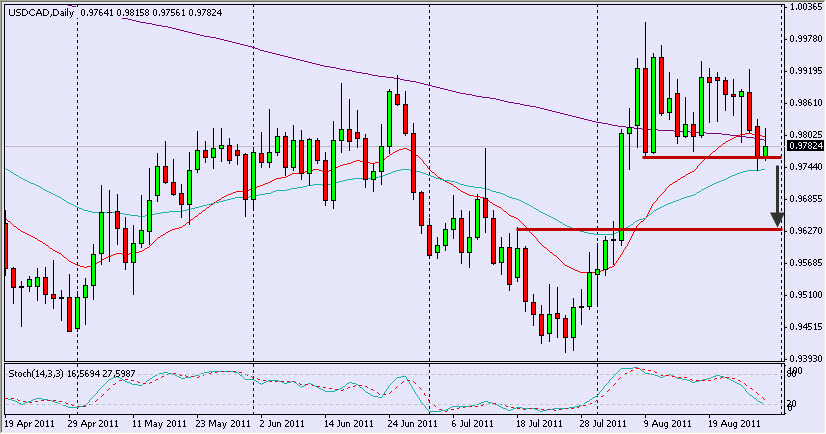Viewport: 826px width, 434px height.
Task: Click the 0.97440 price axis label
Action: click(806, 166)
